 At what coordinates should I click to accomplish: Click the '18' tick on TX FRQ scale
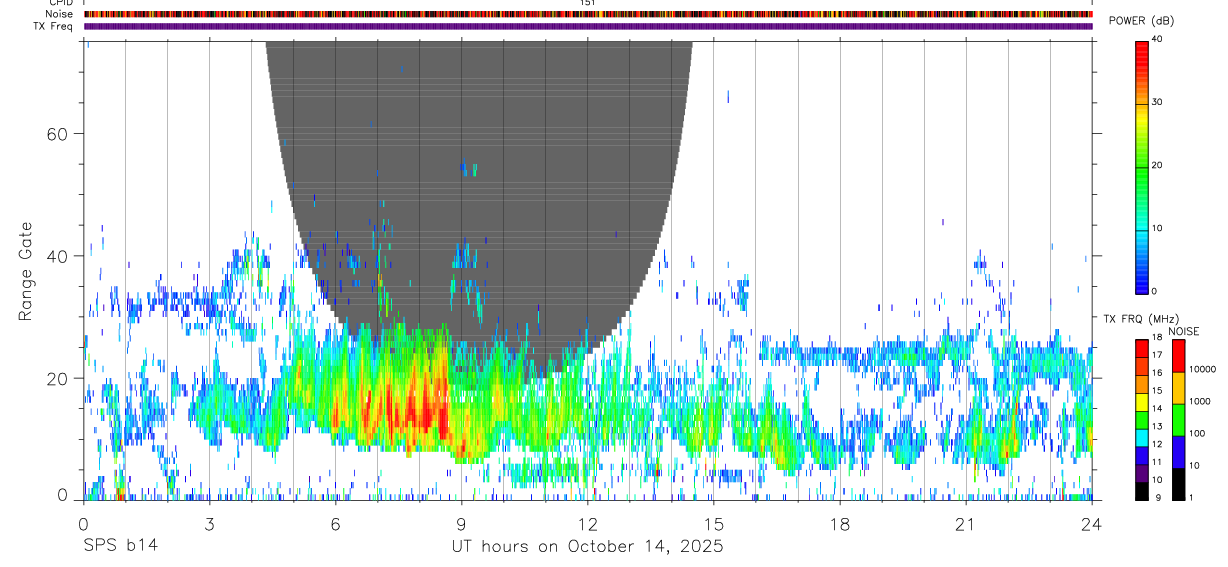(1157, 337)
